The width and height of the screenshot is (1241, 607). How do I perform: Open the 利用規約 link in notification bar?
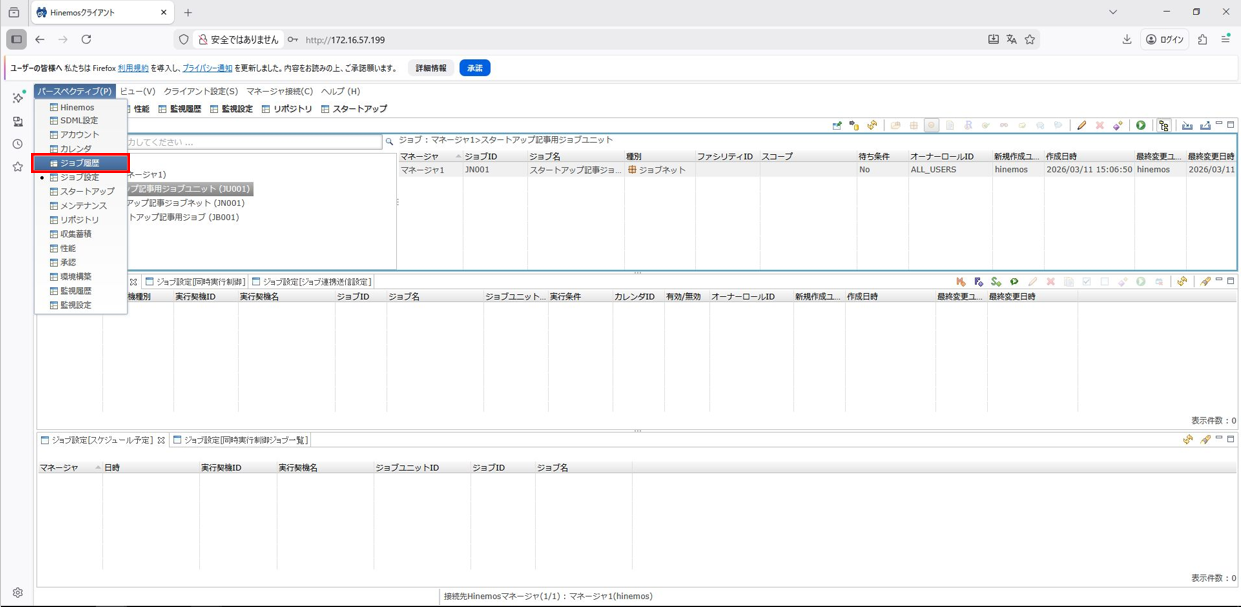pyautogui.click(x=133, y=68)
